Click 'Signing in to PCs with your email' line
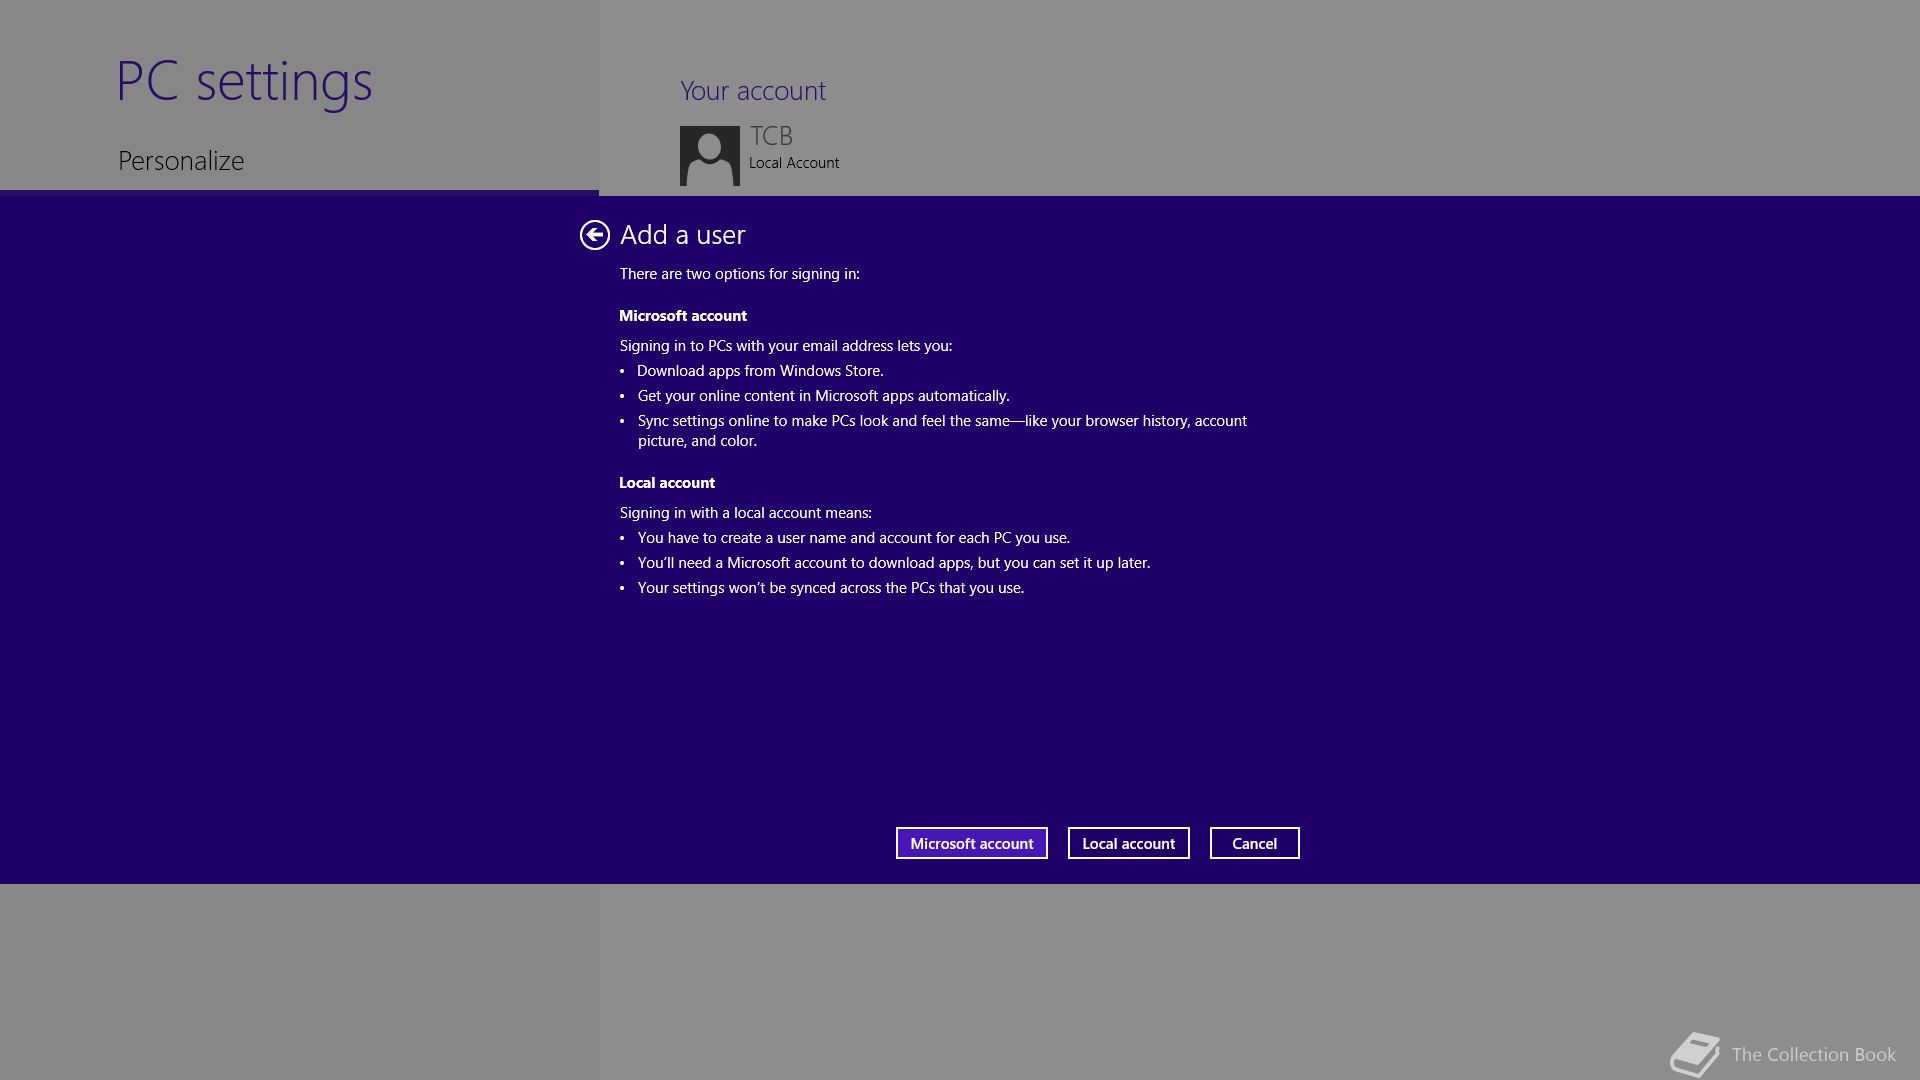1920x1080 pixels. click(786, 346)
